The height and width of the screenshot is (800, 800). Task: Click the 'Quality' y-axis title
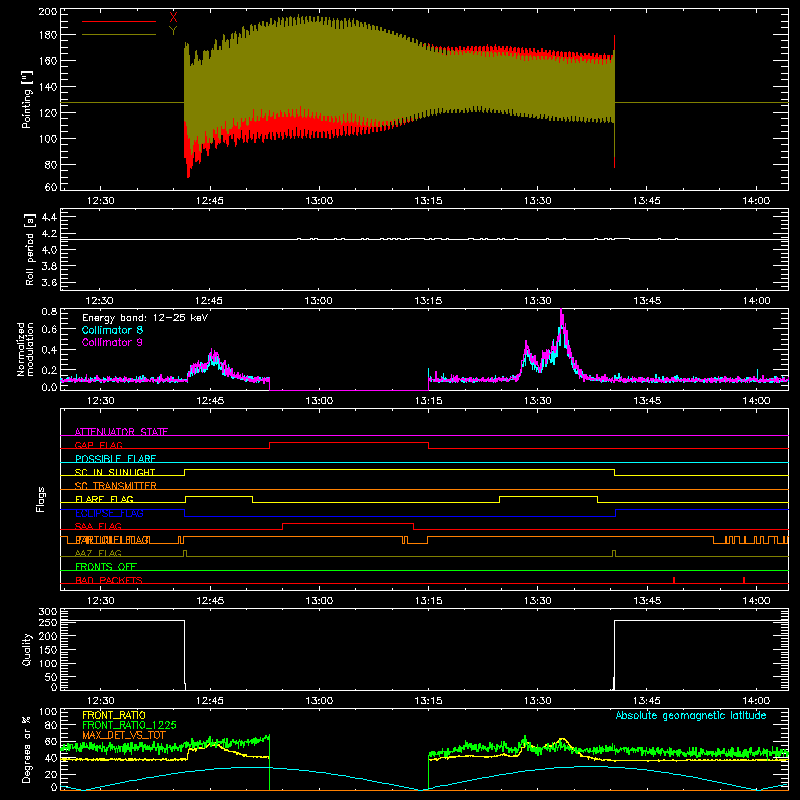[27, 649]
